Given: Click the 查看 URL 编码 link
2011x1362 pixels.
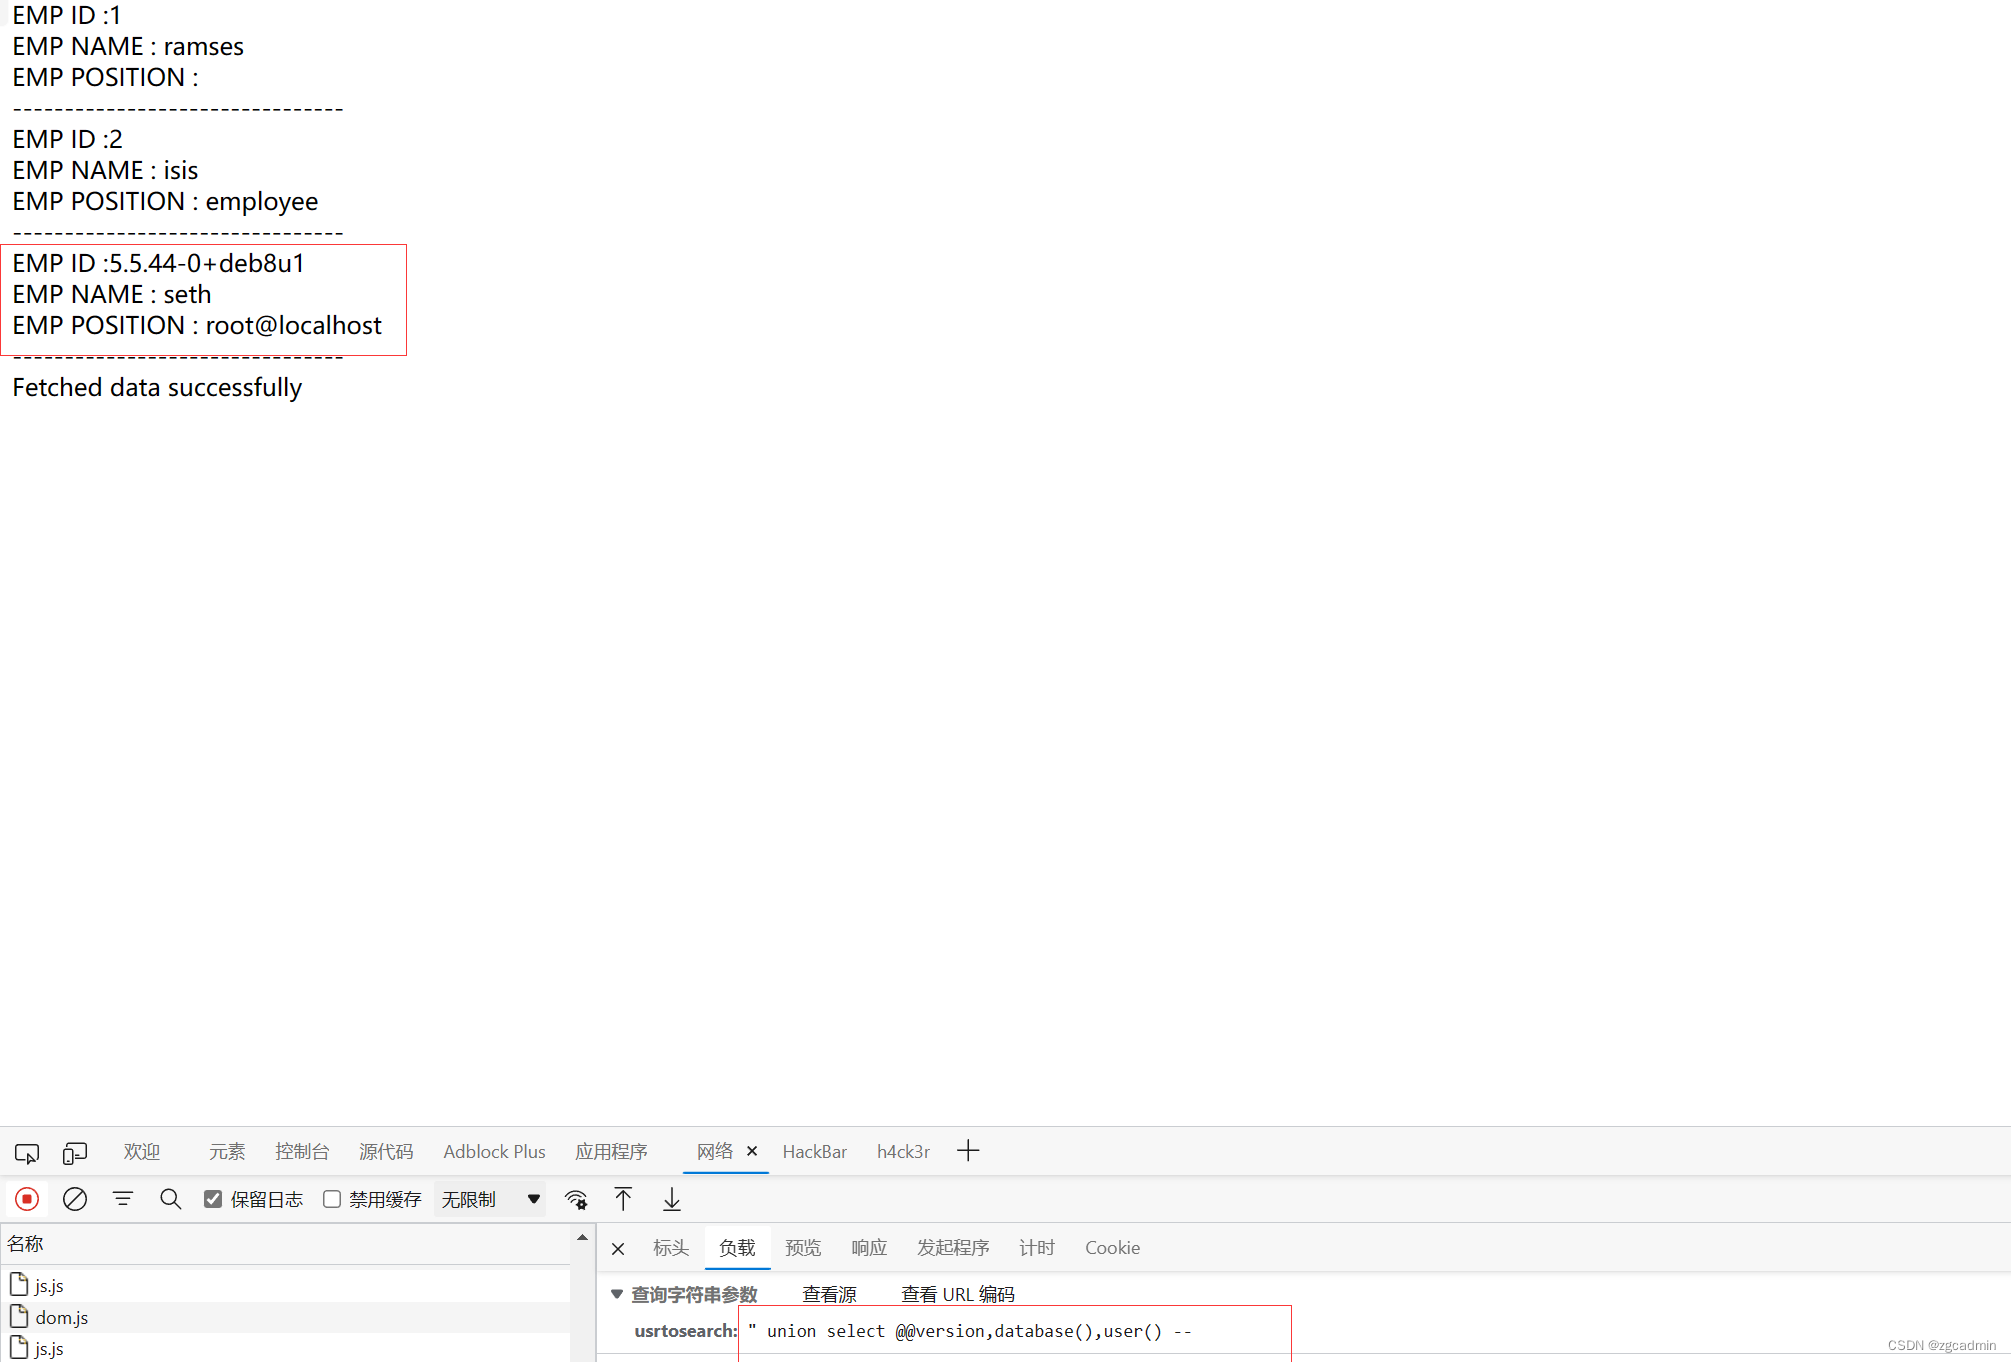Looking at the screenshot, I should (957, 1294).
